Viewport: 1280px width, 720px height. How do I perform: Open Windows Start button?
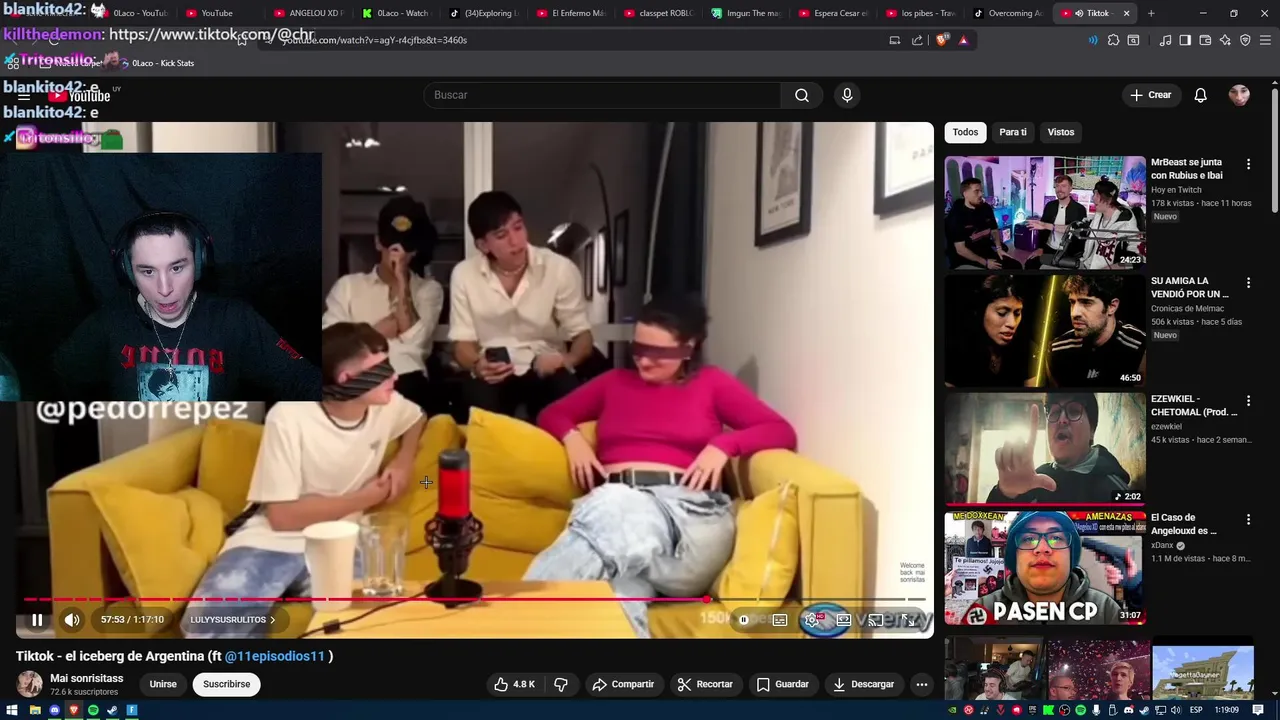coord(13,710)
